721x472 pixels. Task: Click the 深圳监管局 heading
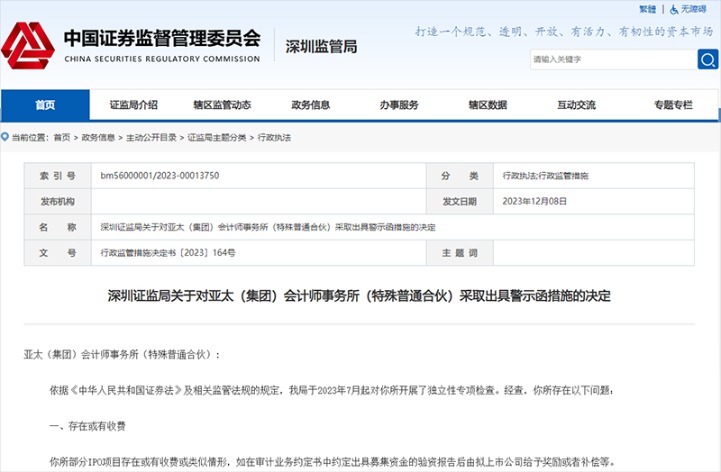click(x=321, y=47)
